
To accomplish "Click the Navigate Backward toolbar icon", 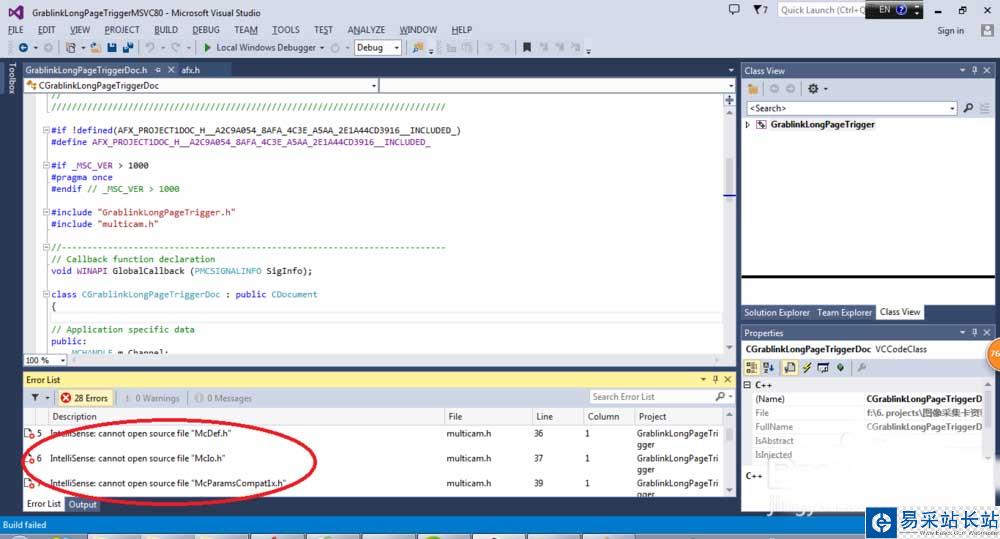I will pos(24,47).
